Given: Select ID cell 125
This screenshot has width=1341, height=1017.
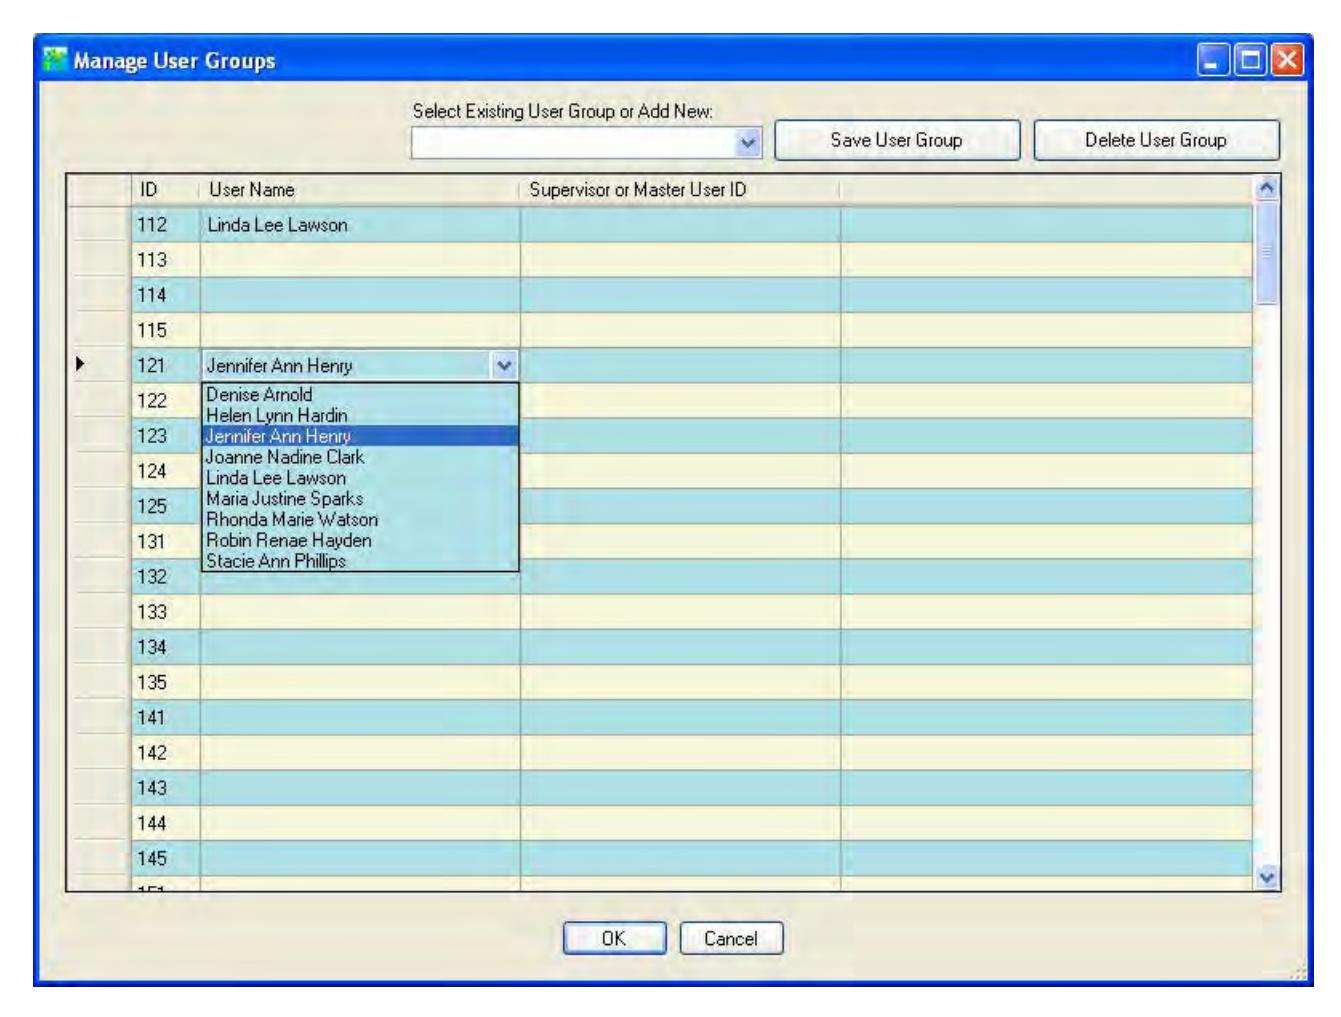Looking at the screenshot, I should pos(166,506).
